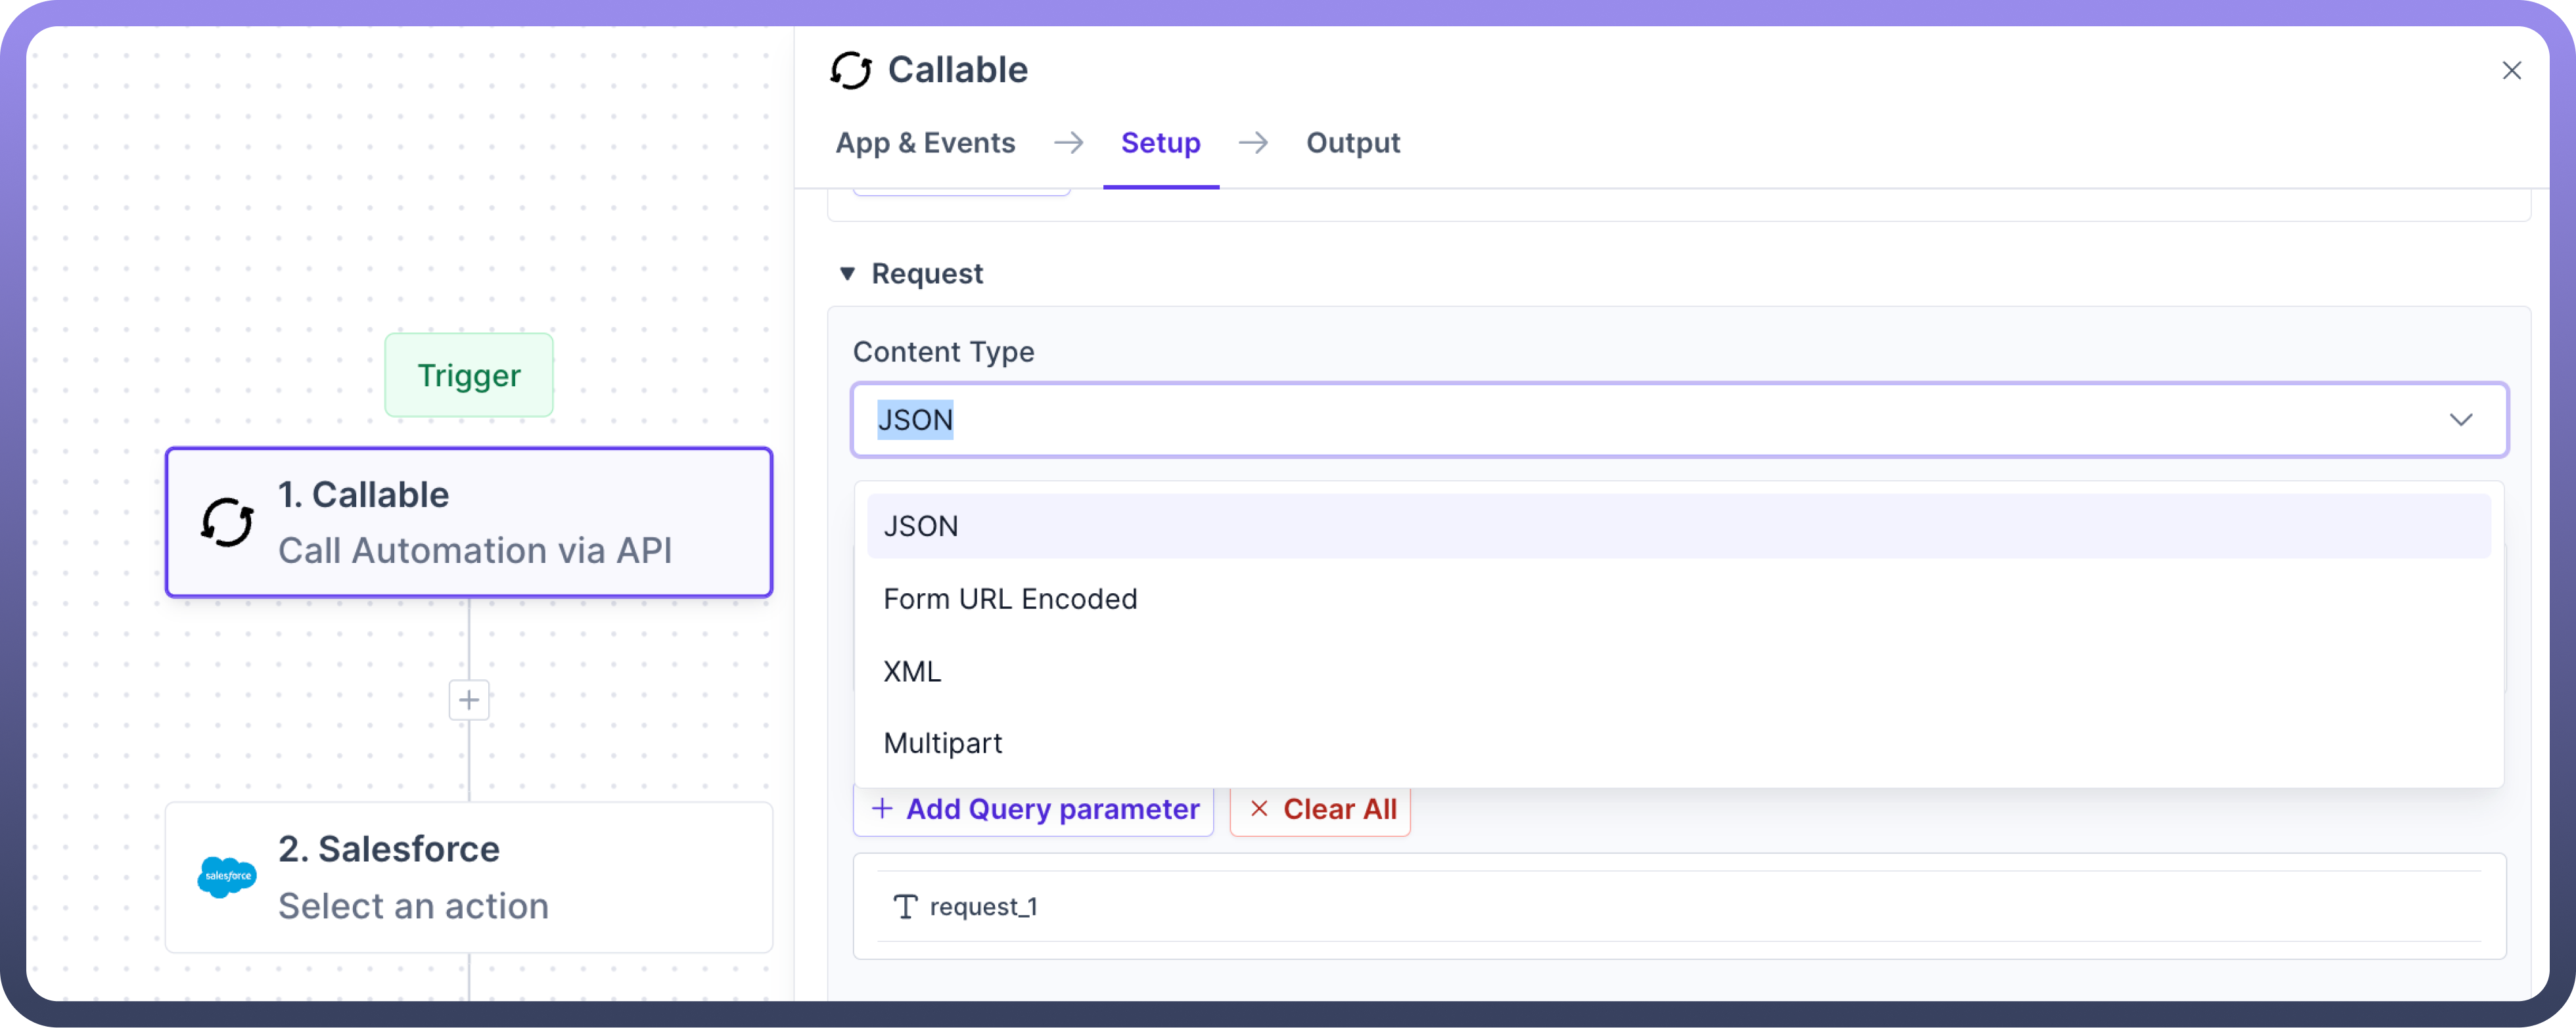Image resolution: width=2576 pixels, height=1028 pixels.
Task: Click the Setup tab
Action: (x=1160, y=143)
